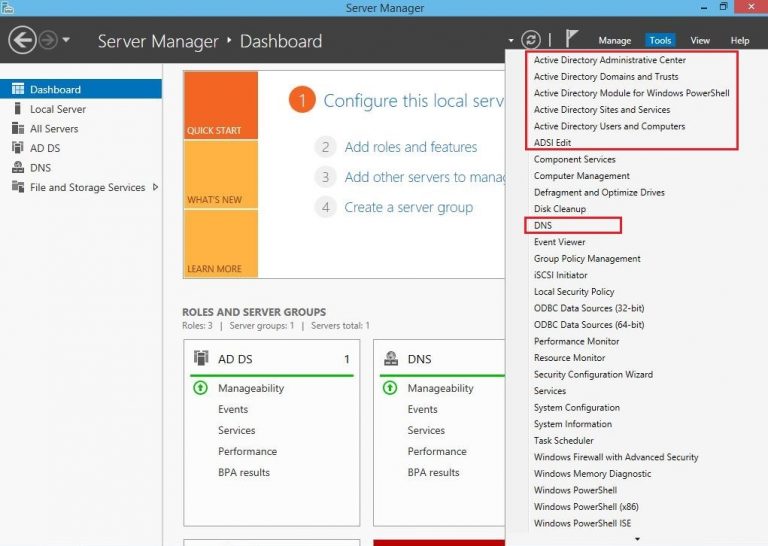Viewport: 768px width, 546px height.
Task: Open Active Directory Sites and Services
Action: point(601,110)
